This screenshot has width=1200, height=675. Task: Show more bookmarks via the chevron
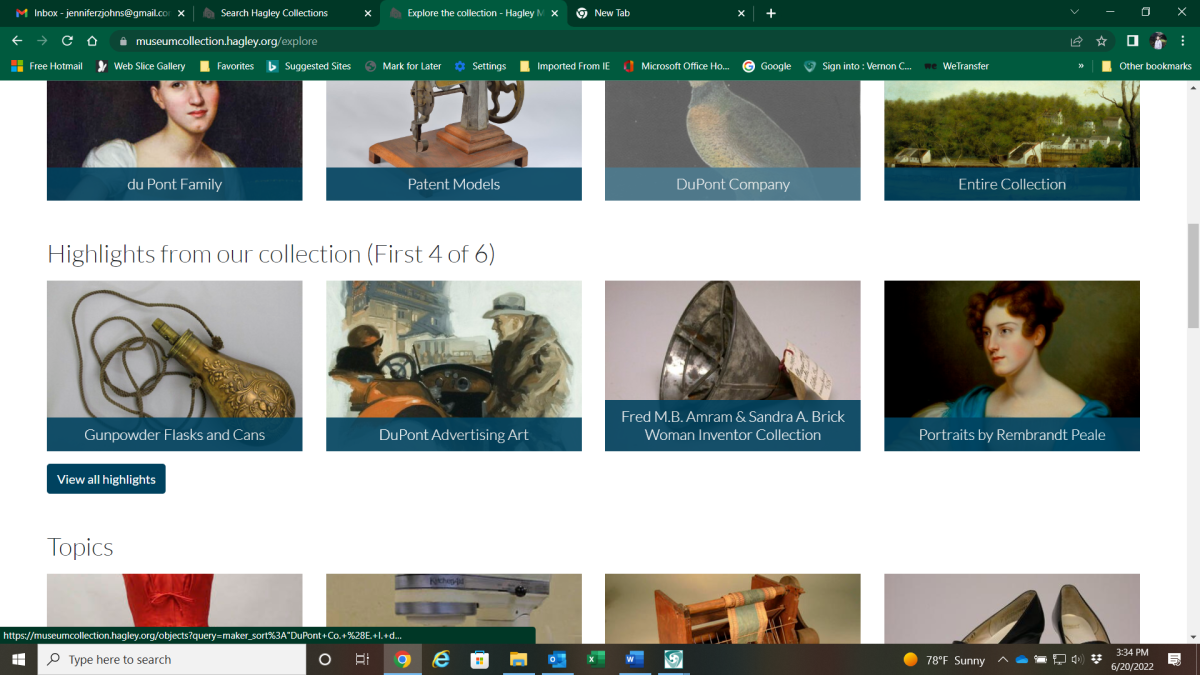pyautogui.click(x=1081, y=66)
